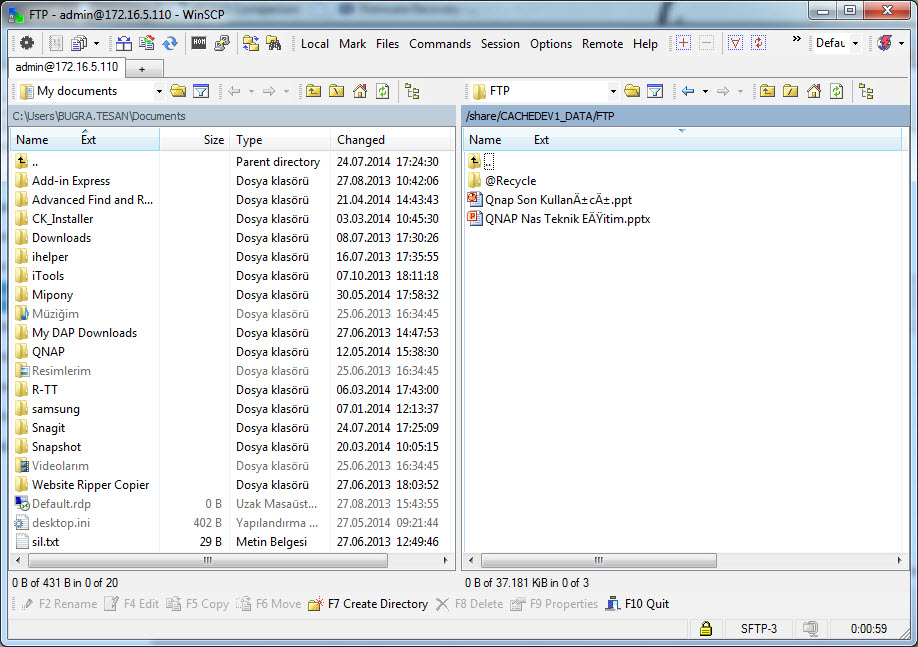Open the Commands menu
This screenshot has height=647, width=918.
(440, 44)
